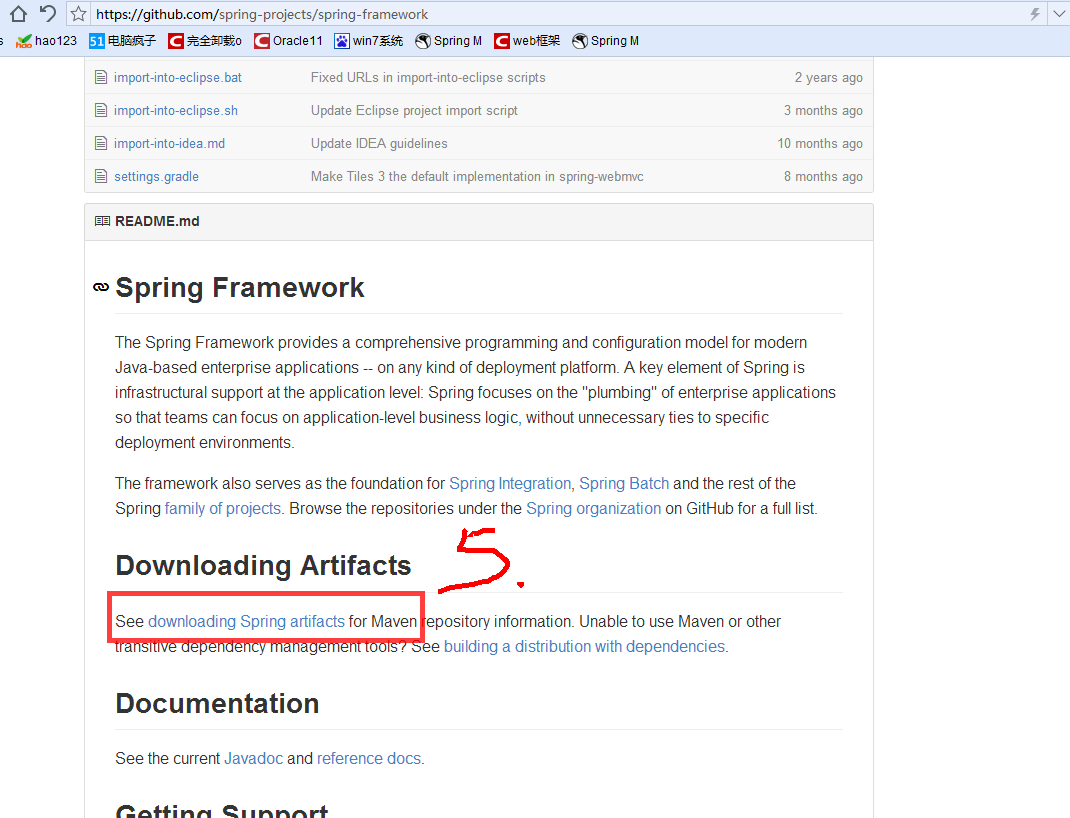
Task: Click the README.md header label
Action: [157, 221]
